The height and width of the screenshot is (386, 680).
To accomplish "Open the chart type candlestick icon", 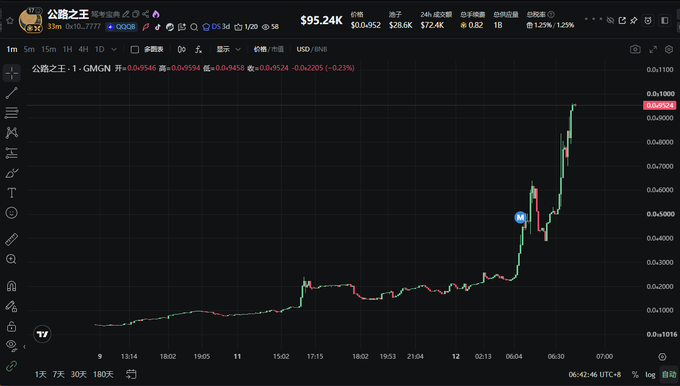I will [x=182, y=49].
